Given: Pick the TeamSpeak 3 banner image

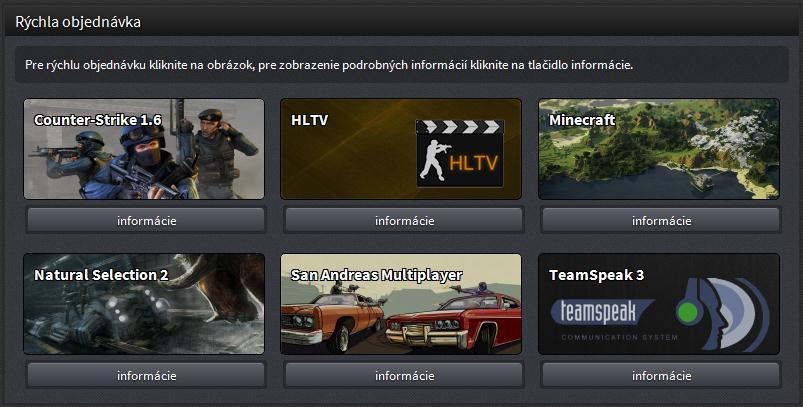Looking at the screenshot, I should (659, 304).
